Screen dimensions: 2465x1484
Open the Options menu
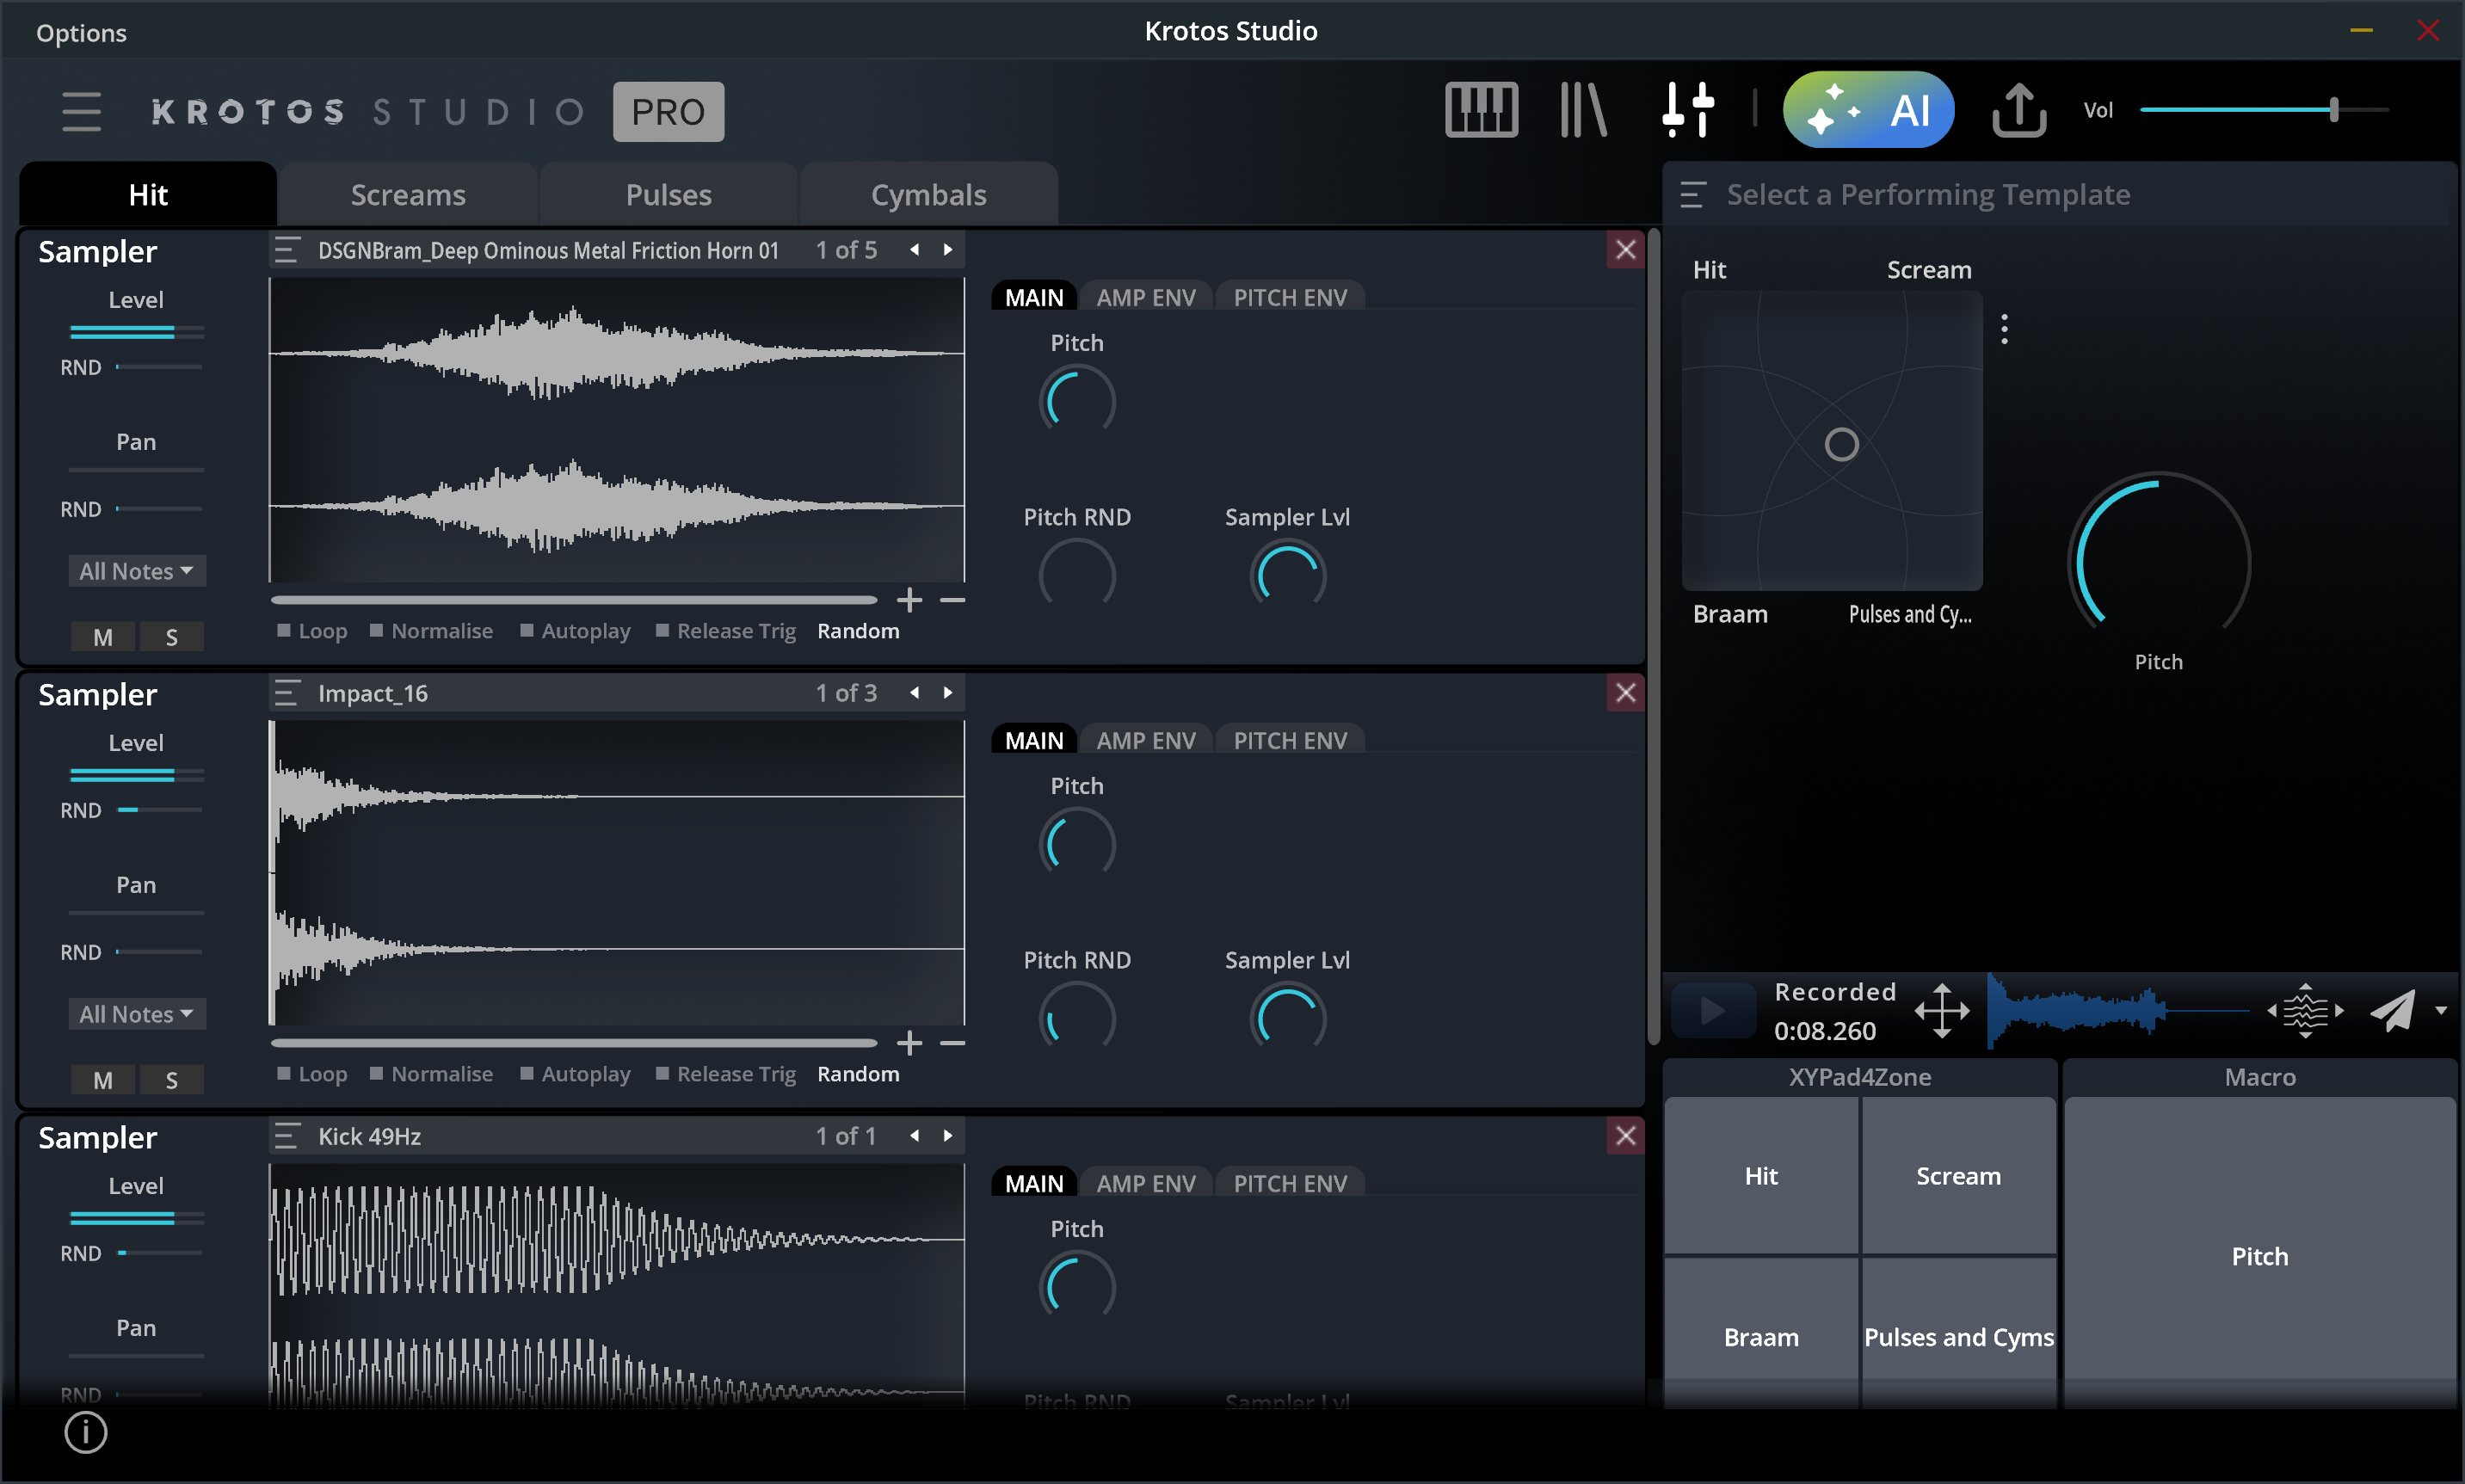coord(81,33)
